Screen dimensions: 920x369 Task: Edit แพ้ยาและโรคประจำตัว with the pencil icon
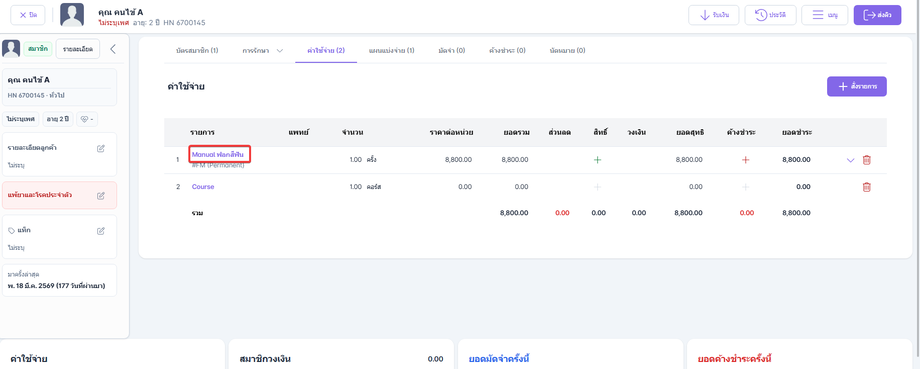tap(101, 195)
